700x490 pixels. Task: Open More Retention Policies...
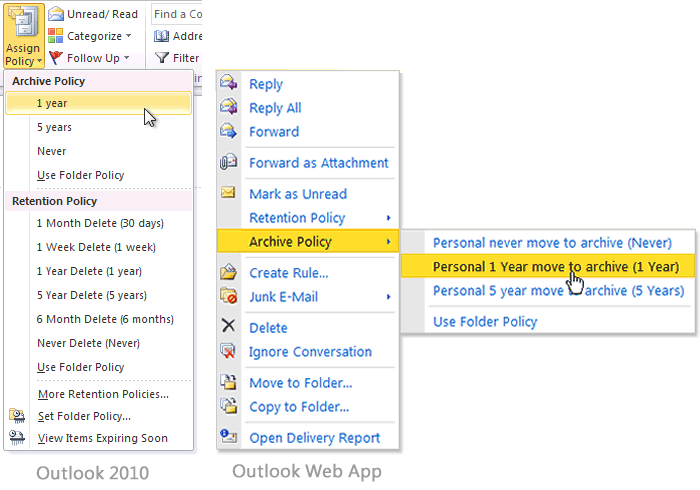point(99,394)
